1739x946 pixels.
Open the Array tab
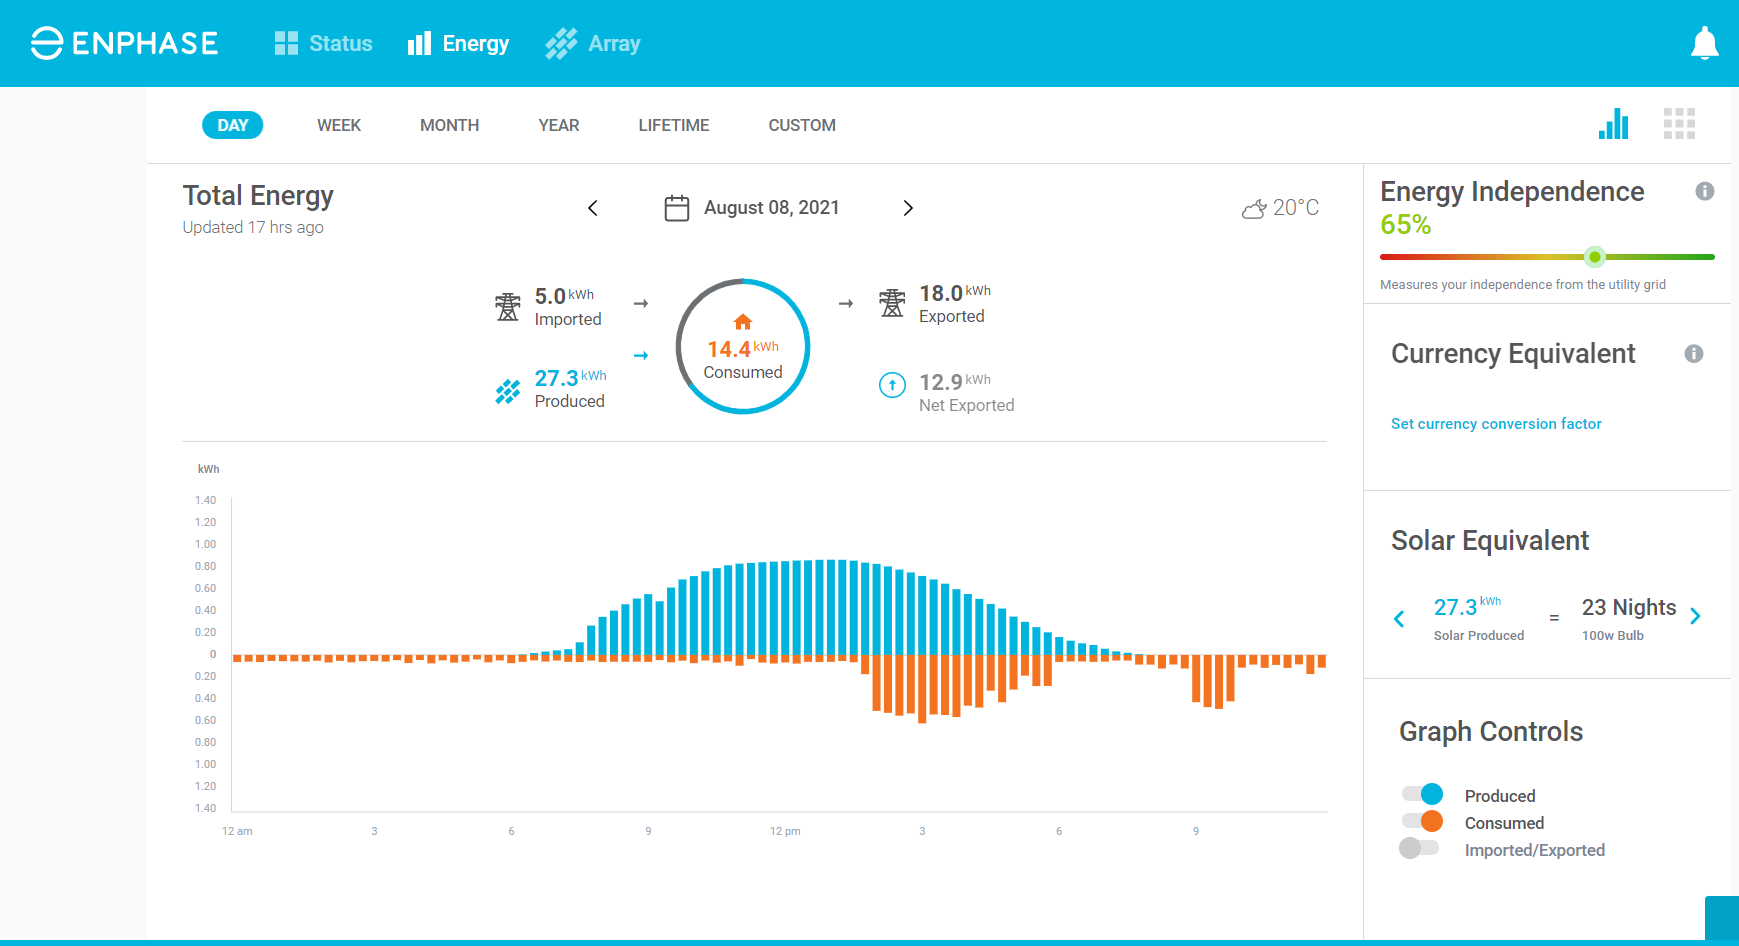pos(593,44)
